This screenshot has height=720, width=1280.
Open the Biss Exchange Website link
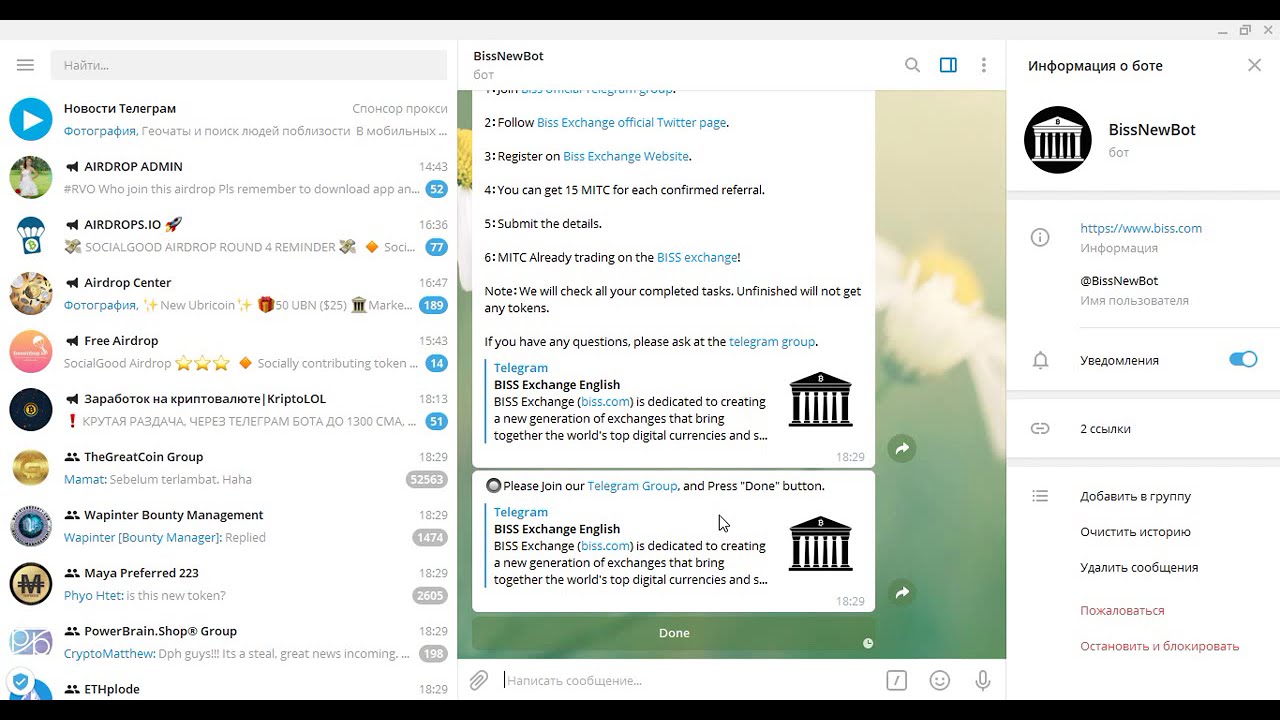tap(626, 156)
